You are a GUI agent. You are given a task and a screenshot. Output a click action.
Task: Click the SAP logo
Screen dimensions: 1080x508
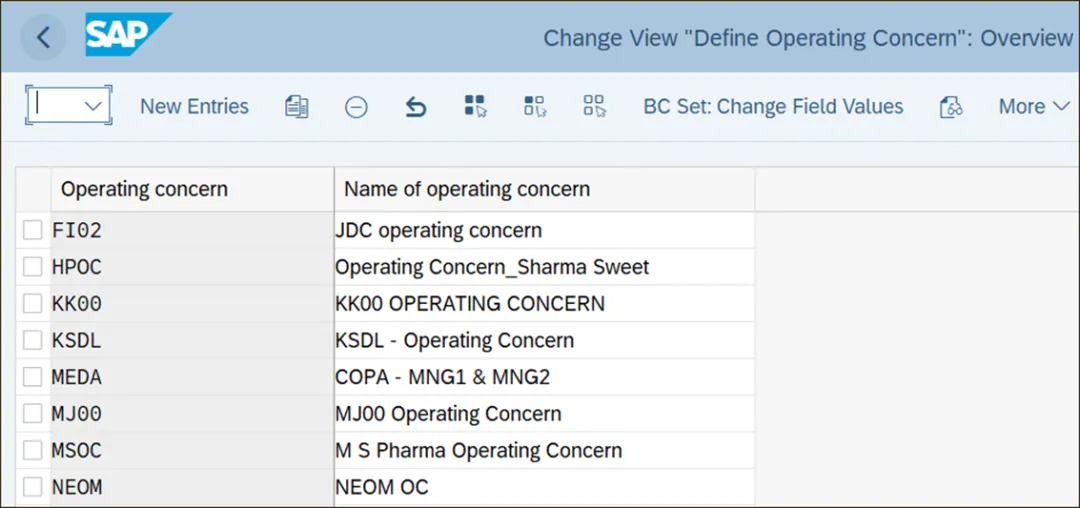pos(128,37)
